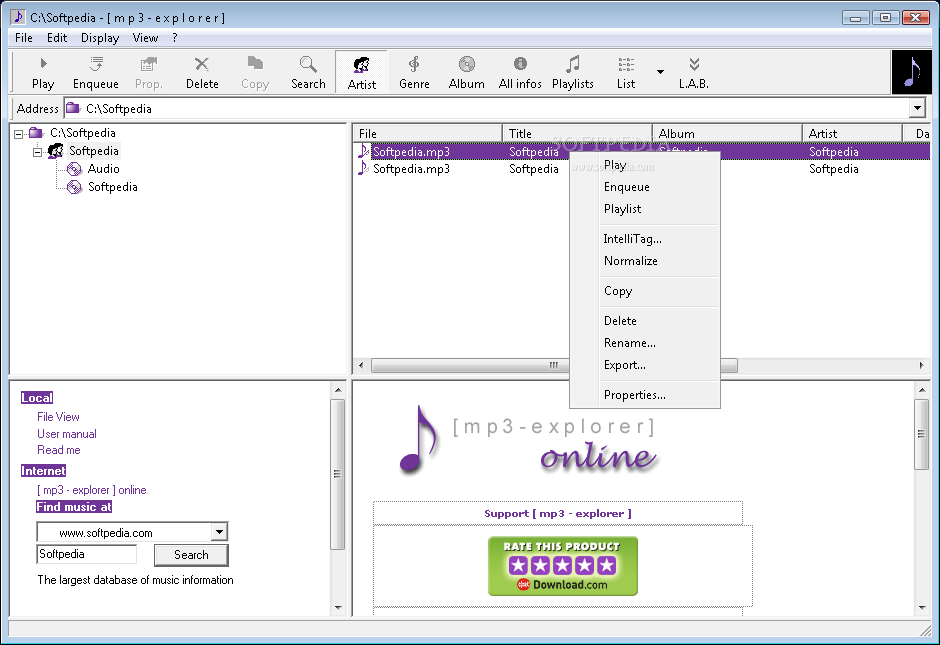Collapse the Softpedia artist tree node

(x=37, y=152)
